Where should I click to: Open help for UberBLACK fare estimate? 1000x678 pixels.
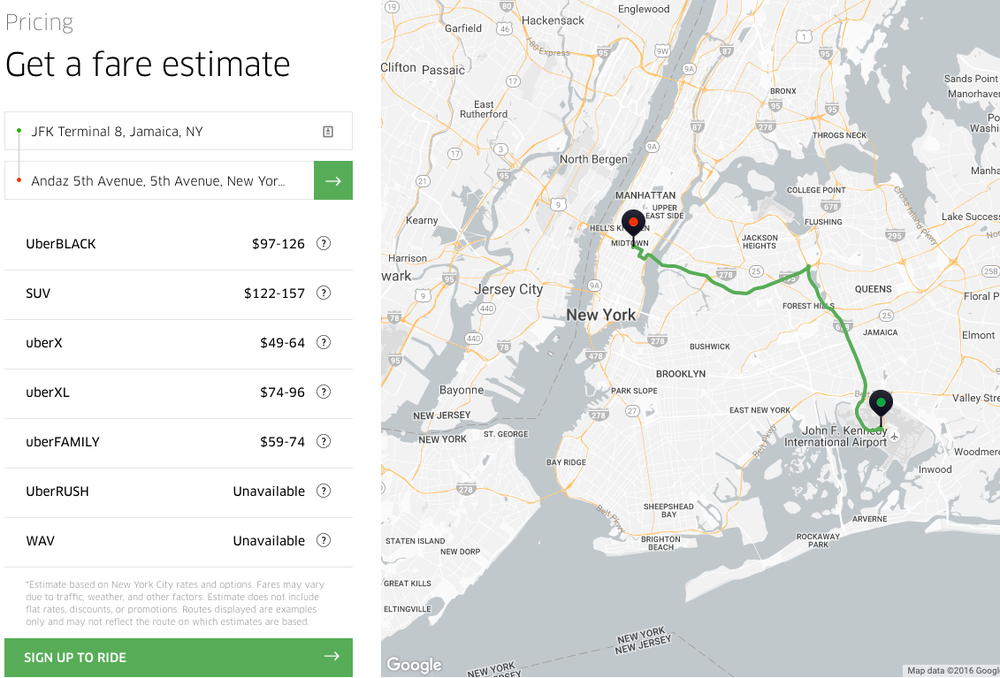coord(323,243)
